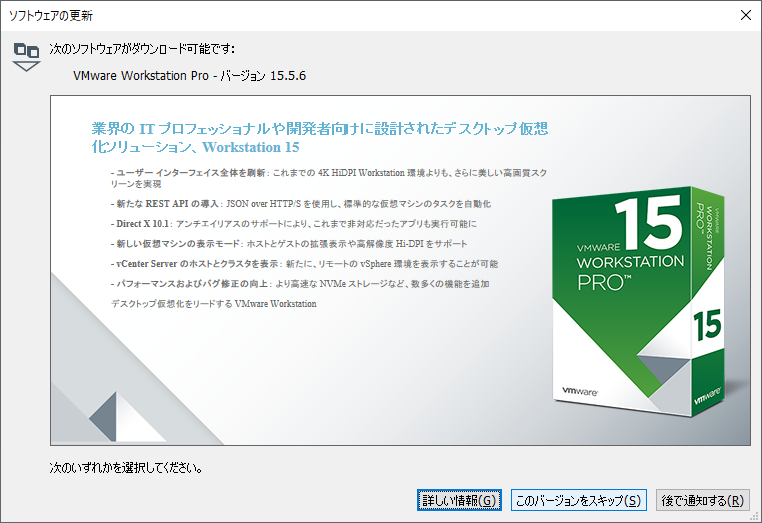Click '次のソフトウェアがダウンロード可能です:' text

[x=142, y=49]
